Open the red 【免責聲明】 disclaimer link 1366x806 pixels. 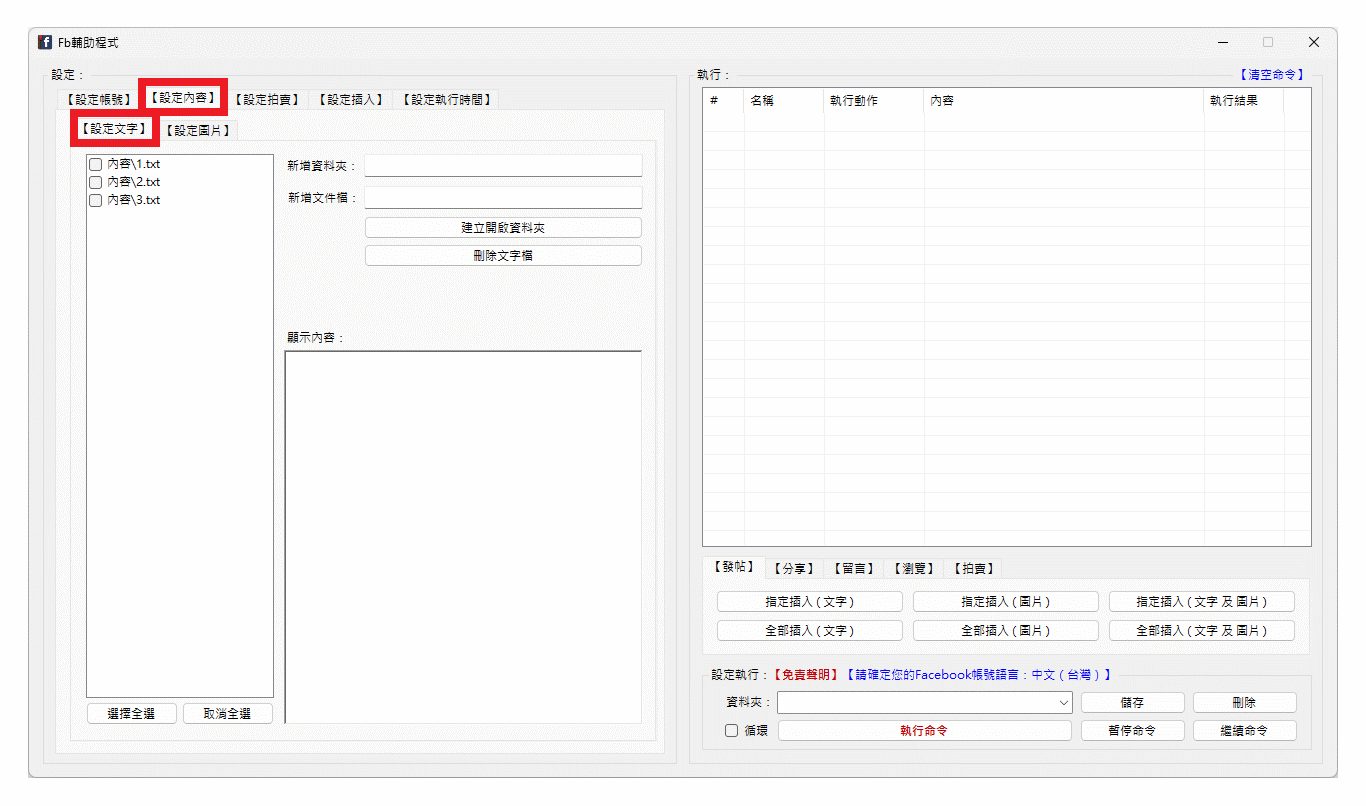click(x=806, y=675)
